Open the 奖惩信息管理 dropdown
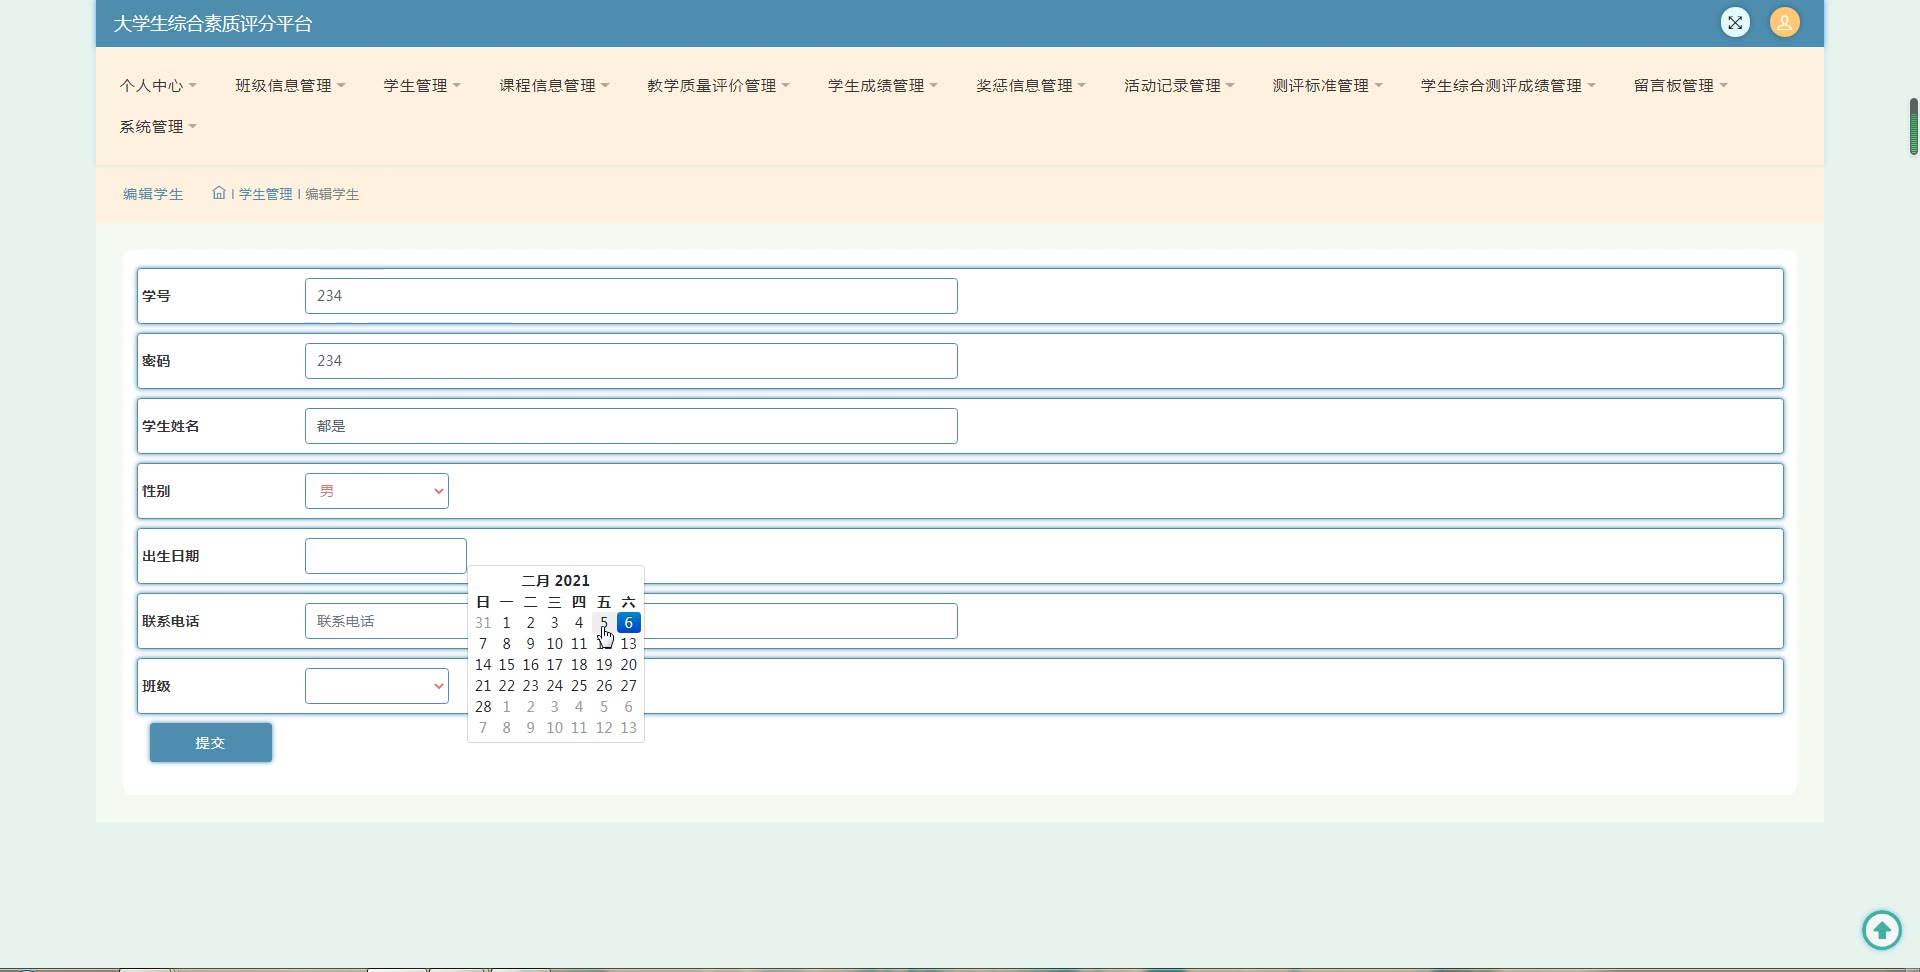This screenshot has height=972, width=1920. (1031, 85)
